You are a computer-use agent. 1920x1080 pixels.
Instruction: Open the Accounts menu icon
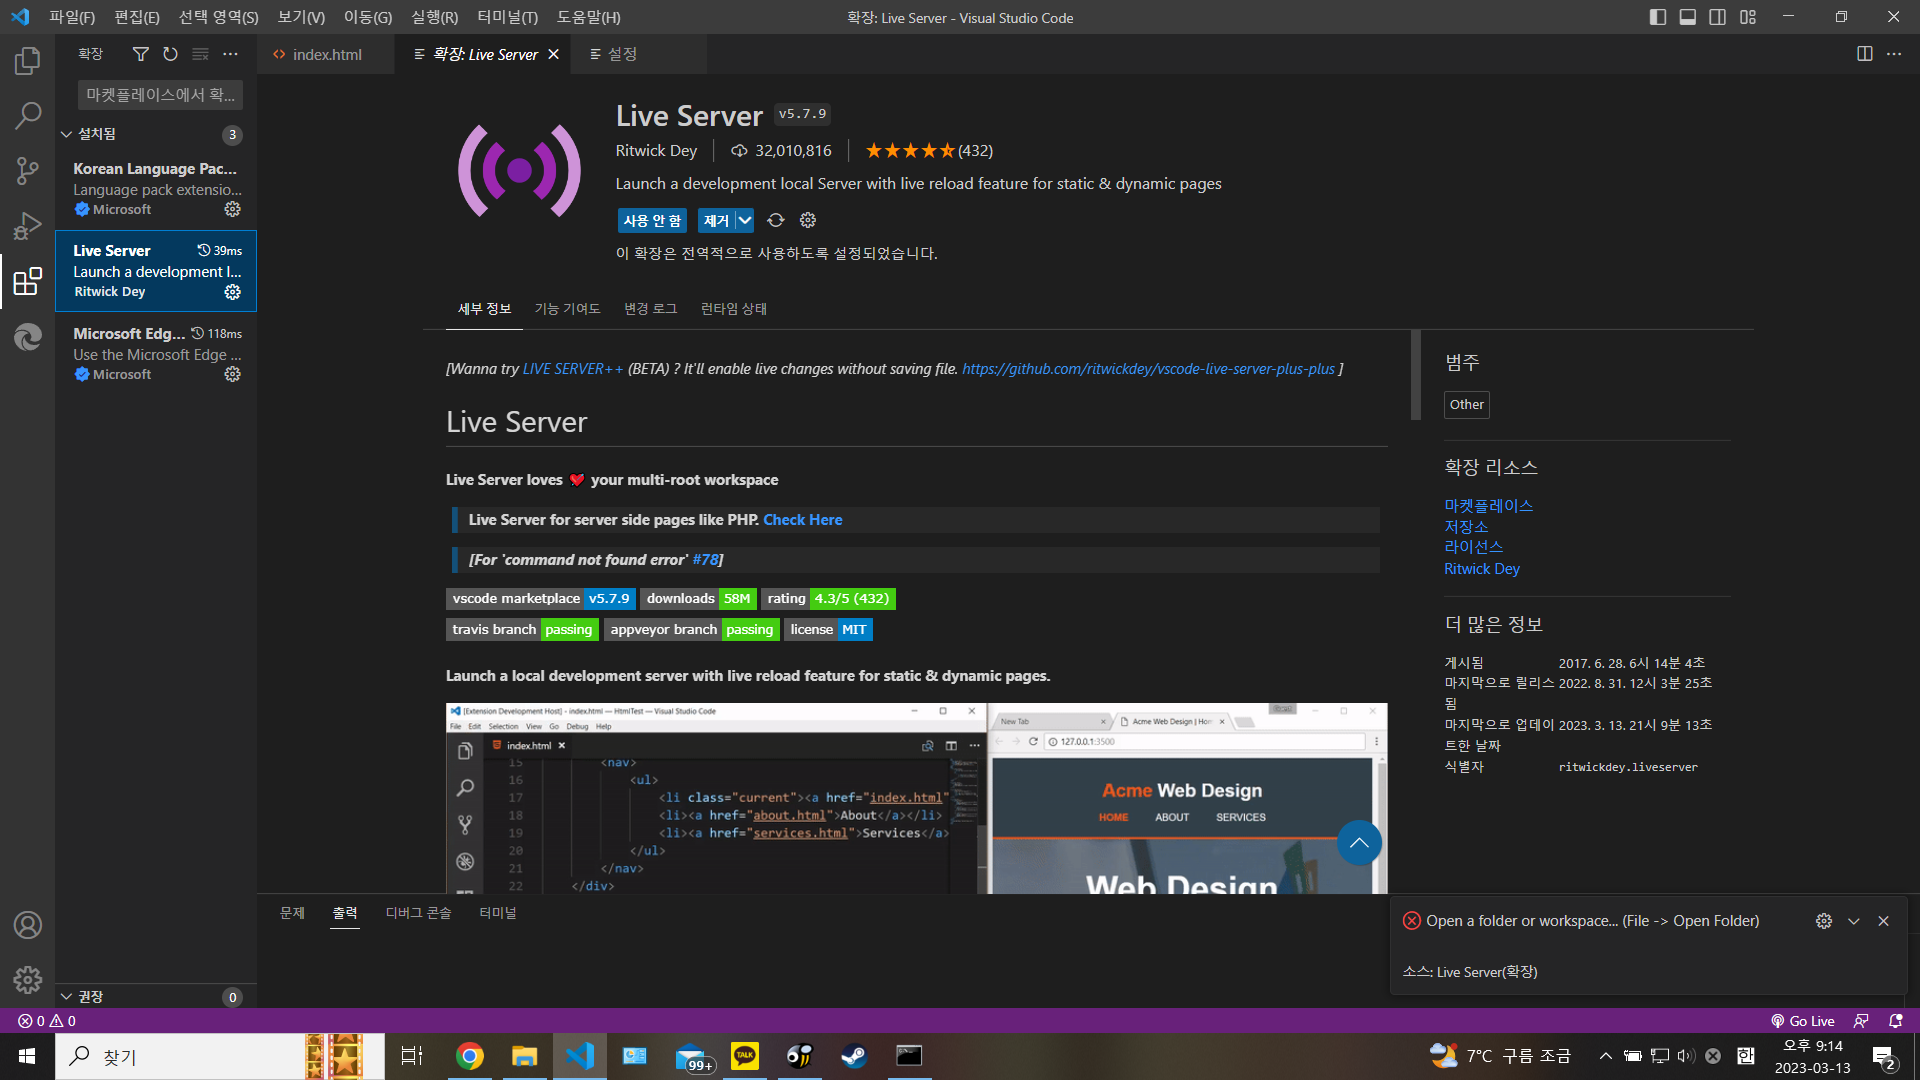coord(27,925)
